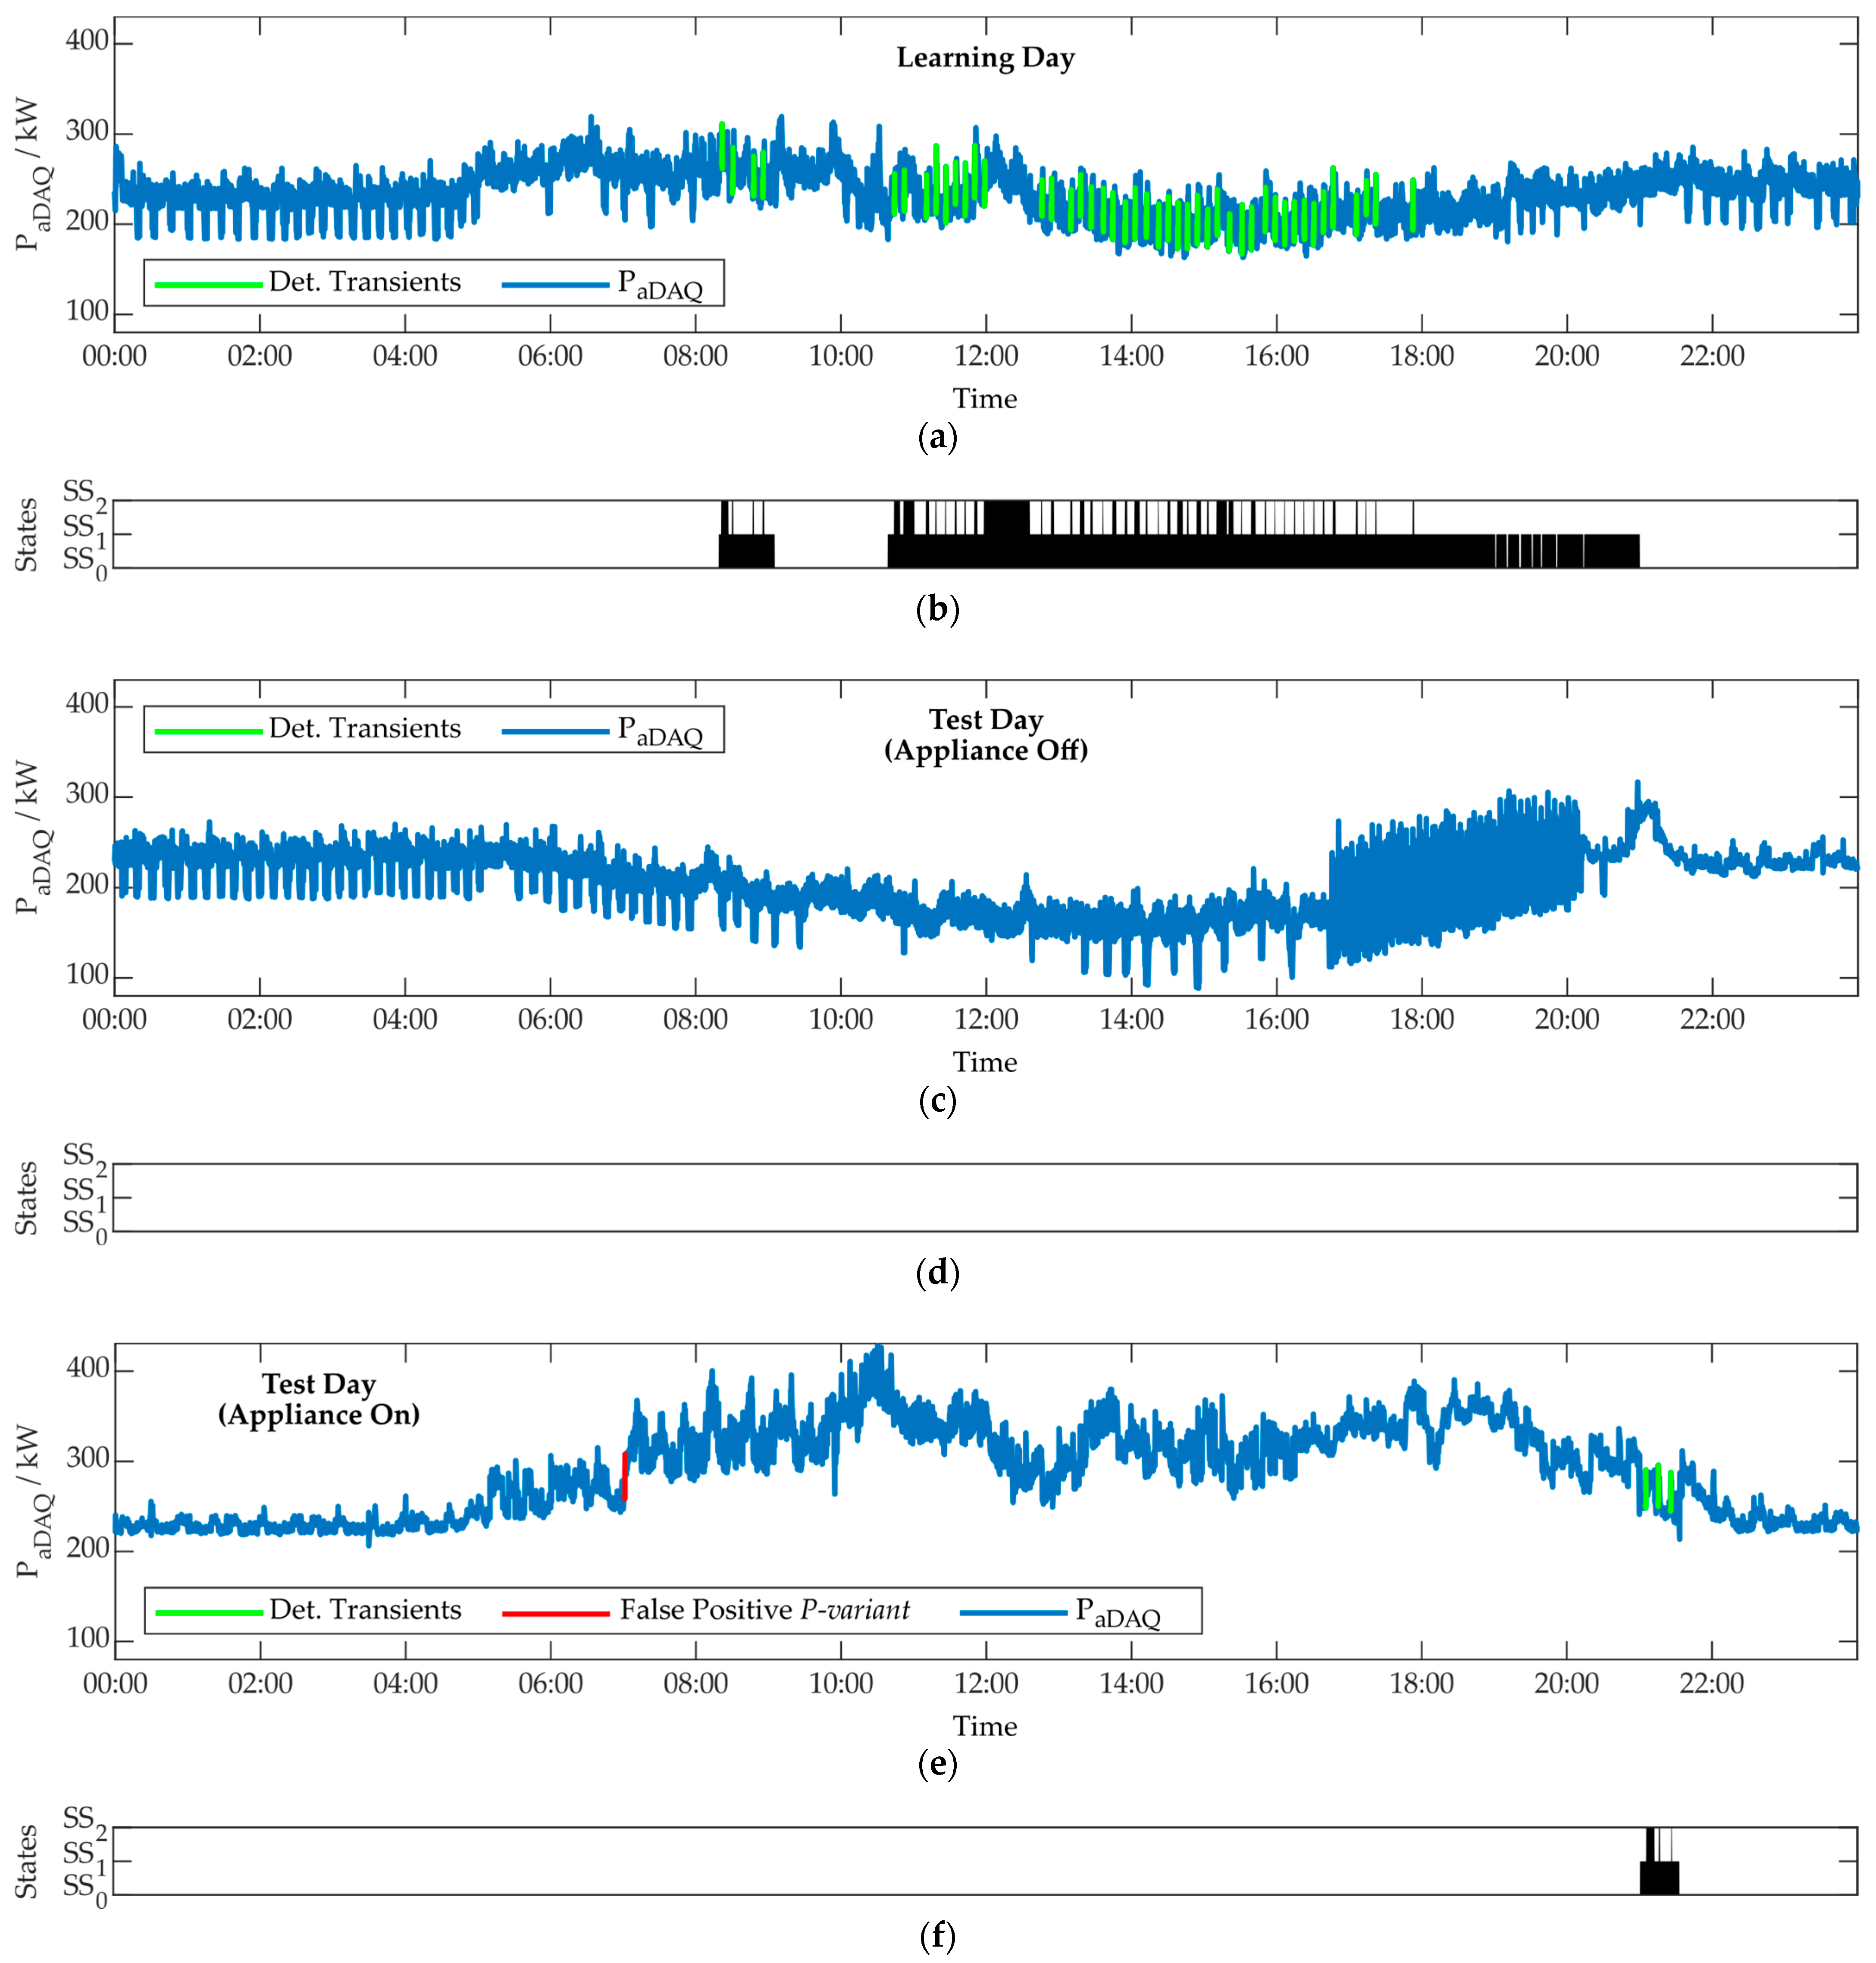Click the 'Test Day (Appliance On)' title
The width and height of the screenshot is (1876, 1963).
pos(318,1399)
